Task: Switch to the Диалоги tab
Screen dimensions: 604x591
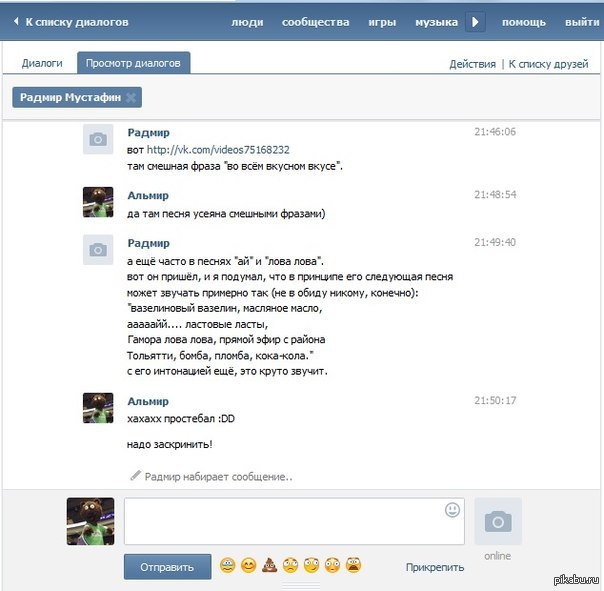Action: point(42,63)
